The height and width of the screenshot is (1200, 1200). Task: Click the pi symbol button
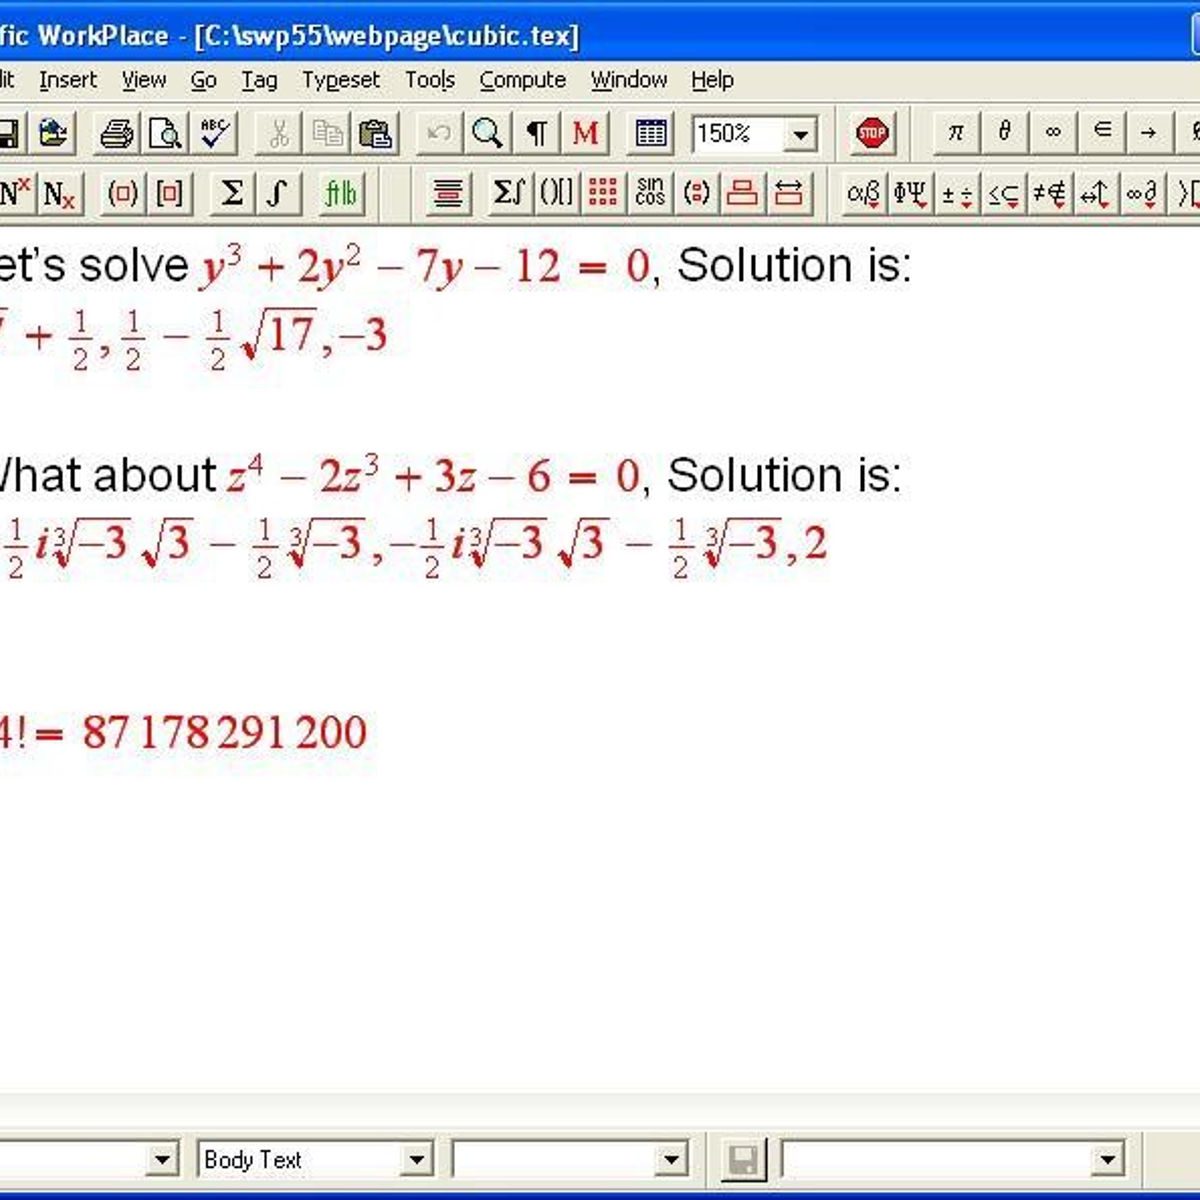coord(956,132)
